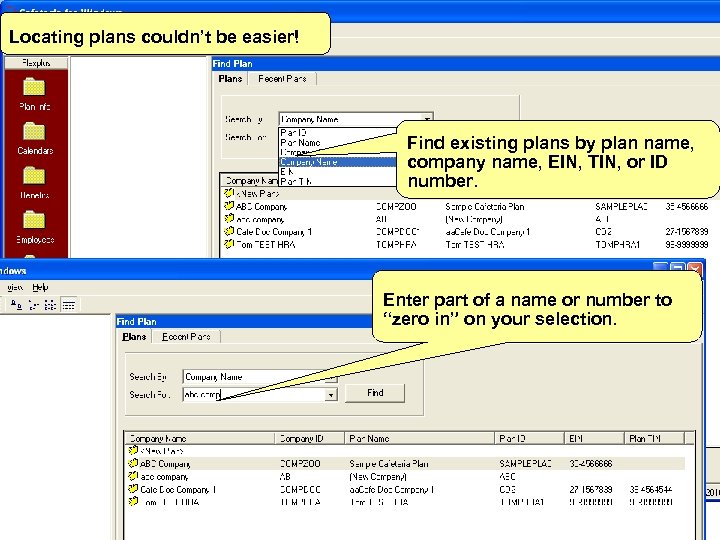Select '<New Plan>' text in the back window list
Screen dimensions: 720x540
coord(258,194)
